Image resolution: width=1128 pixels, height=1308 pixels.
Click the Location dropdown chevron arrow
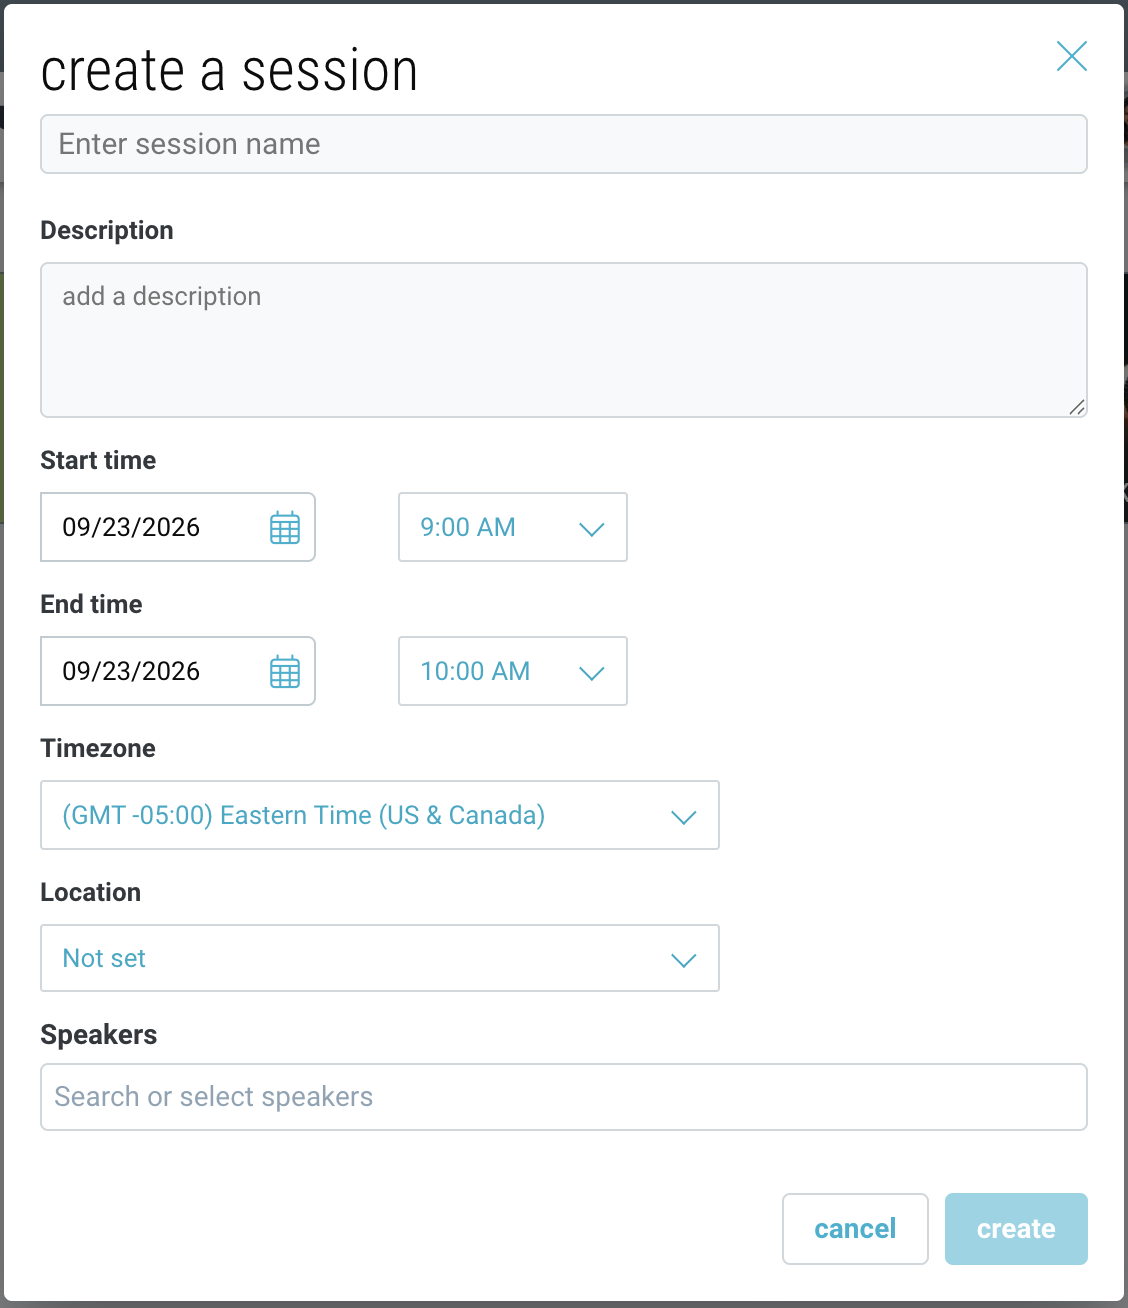(x=684, y=960)
